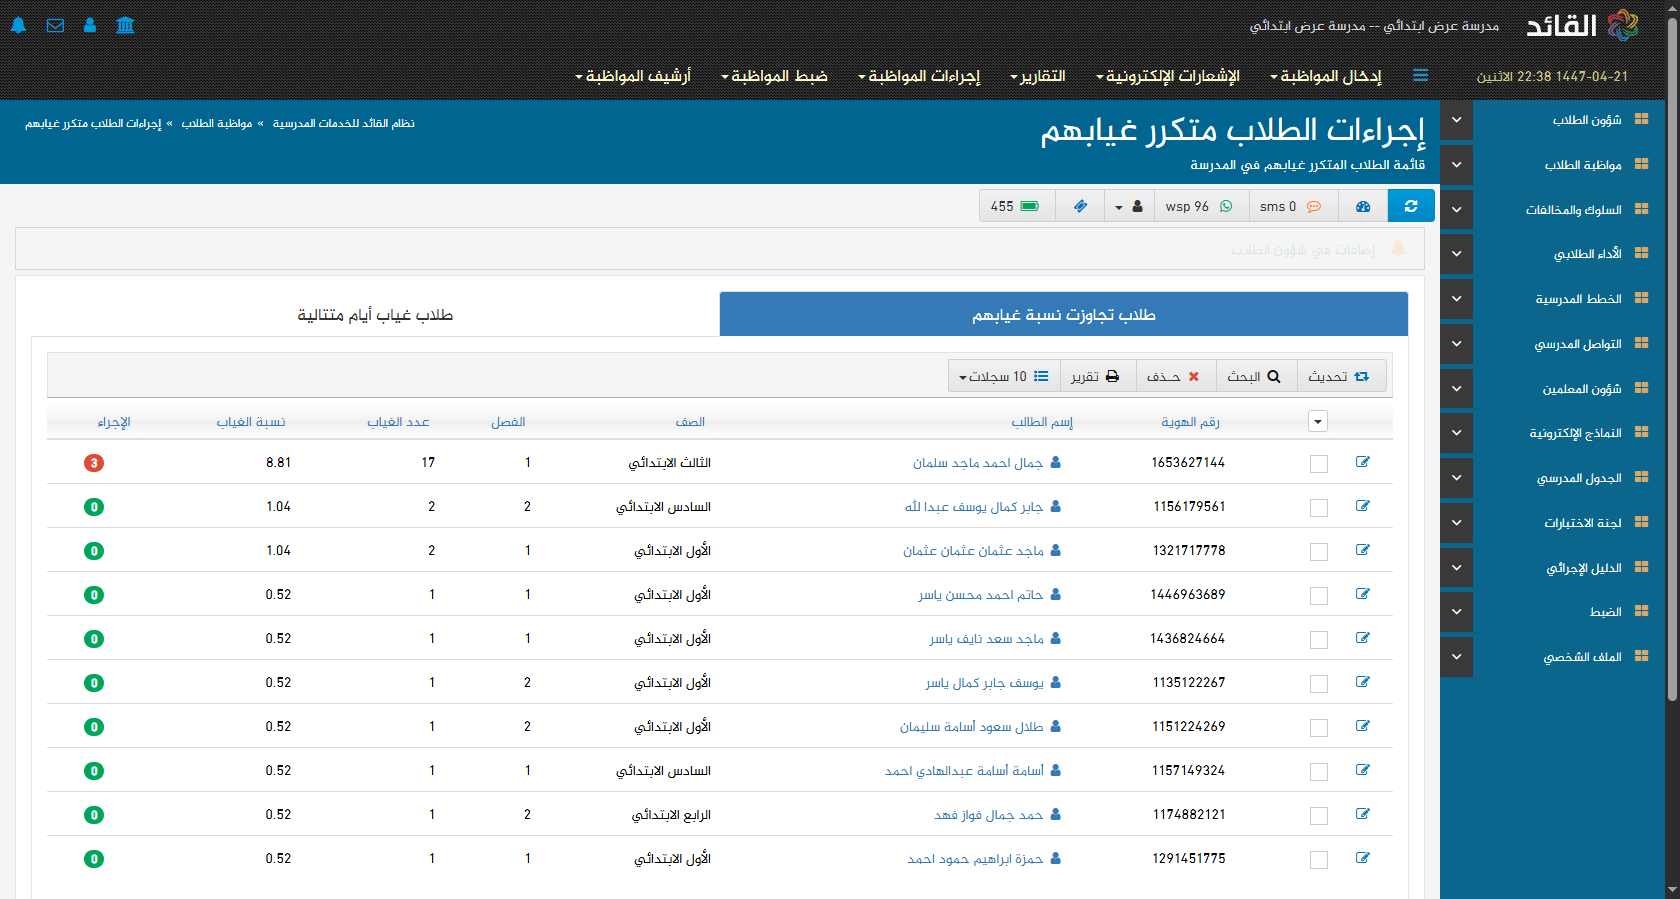Select checkbox for student 1321717778
The width and height of the screenshot is (1680, 899).
pos(1319,552)
